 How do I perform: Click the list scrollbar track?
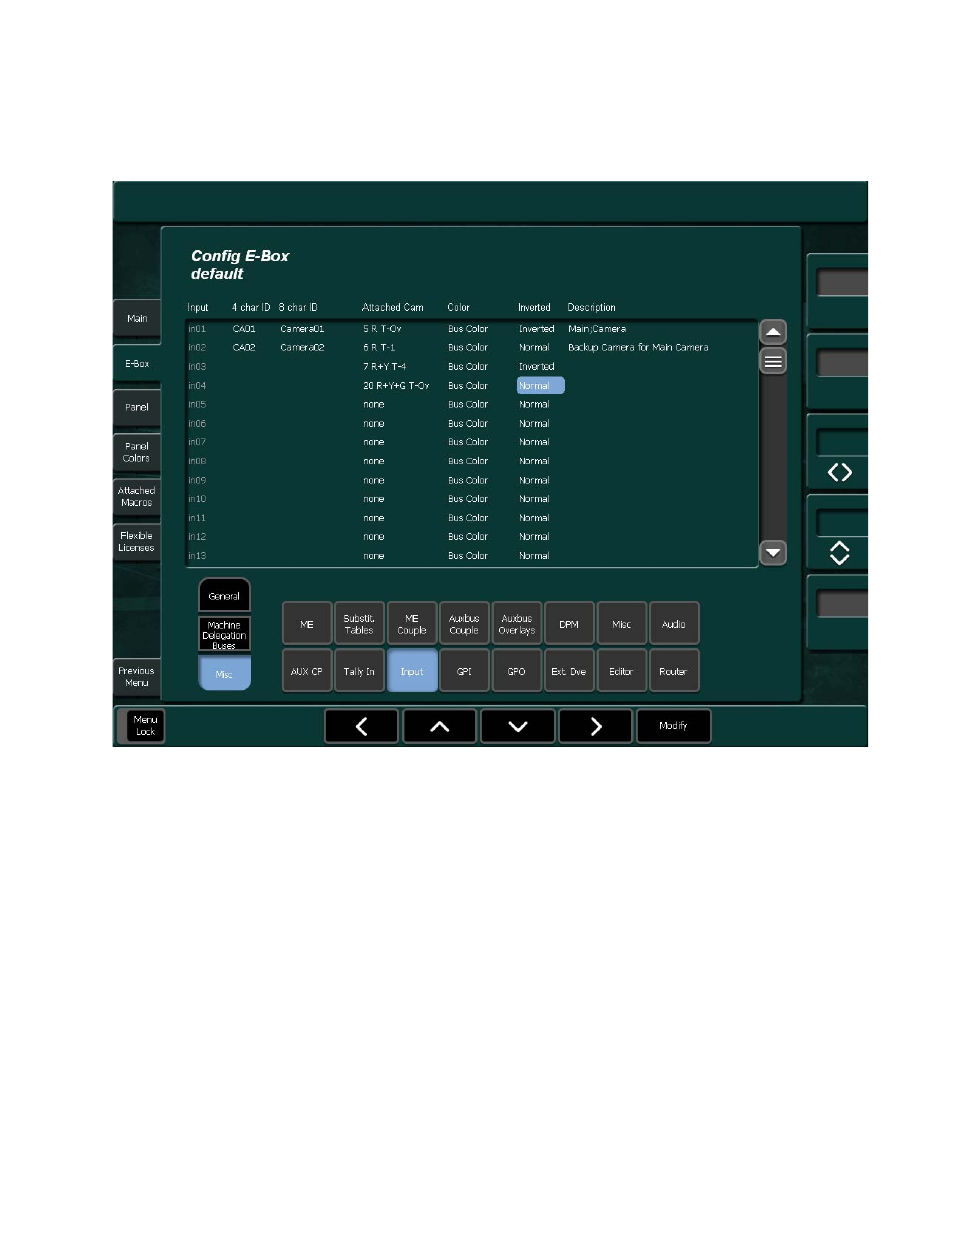coord(773,457)
